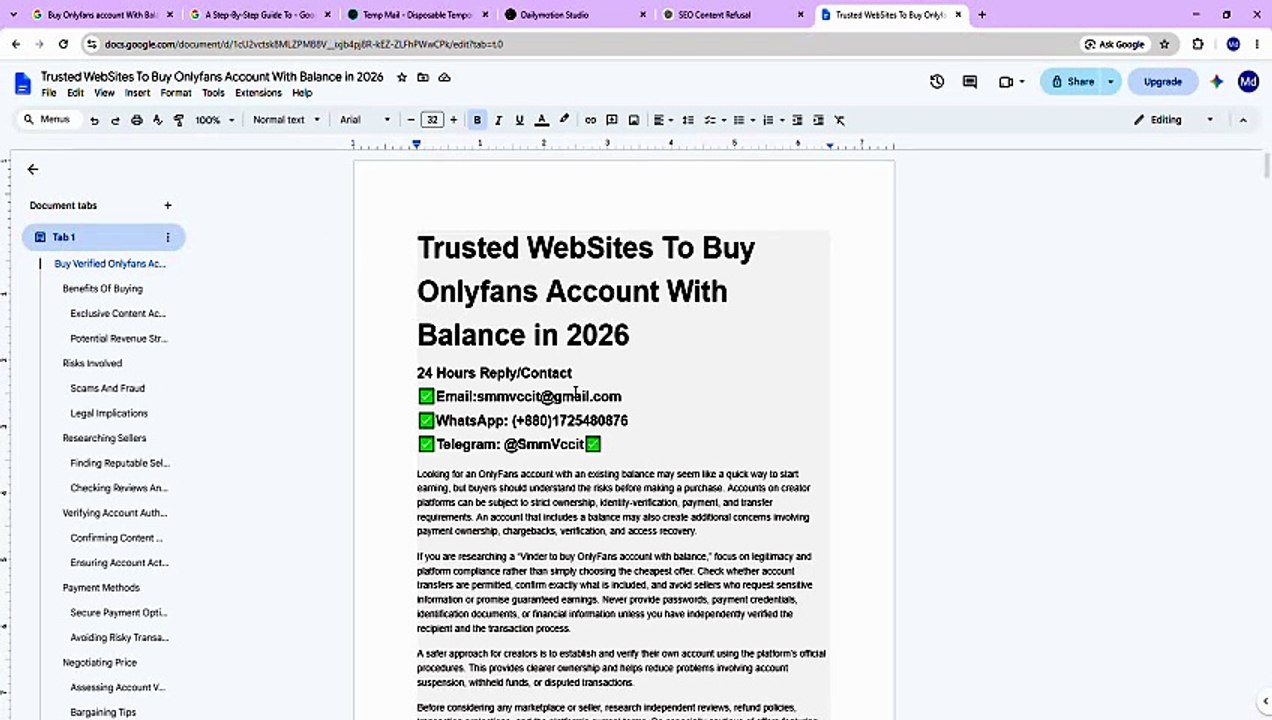Select the Paint format roller tool
Image resolution: width=1272 pixels, height=720 pixels.
pyautogui.click(x=178, y=120)
